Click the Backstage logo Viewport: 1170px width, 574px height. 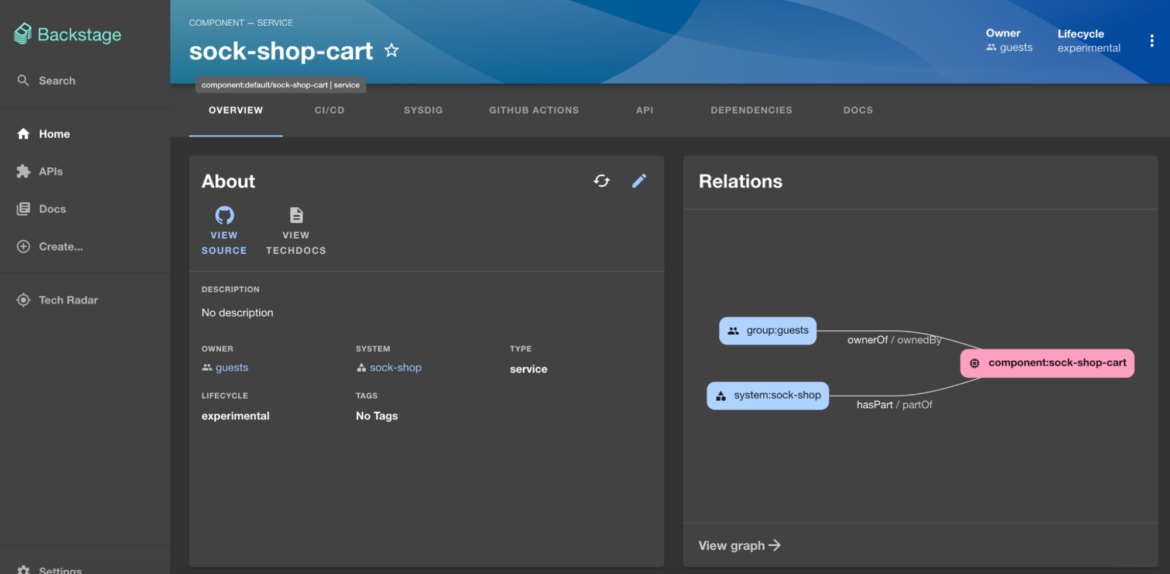(68, 34)
